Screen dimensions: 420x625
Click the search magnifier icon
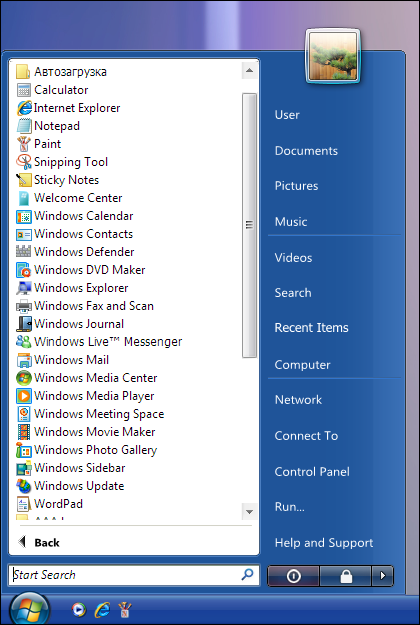pos(247,574)
